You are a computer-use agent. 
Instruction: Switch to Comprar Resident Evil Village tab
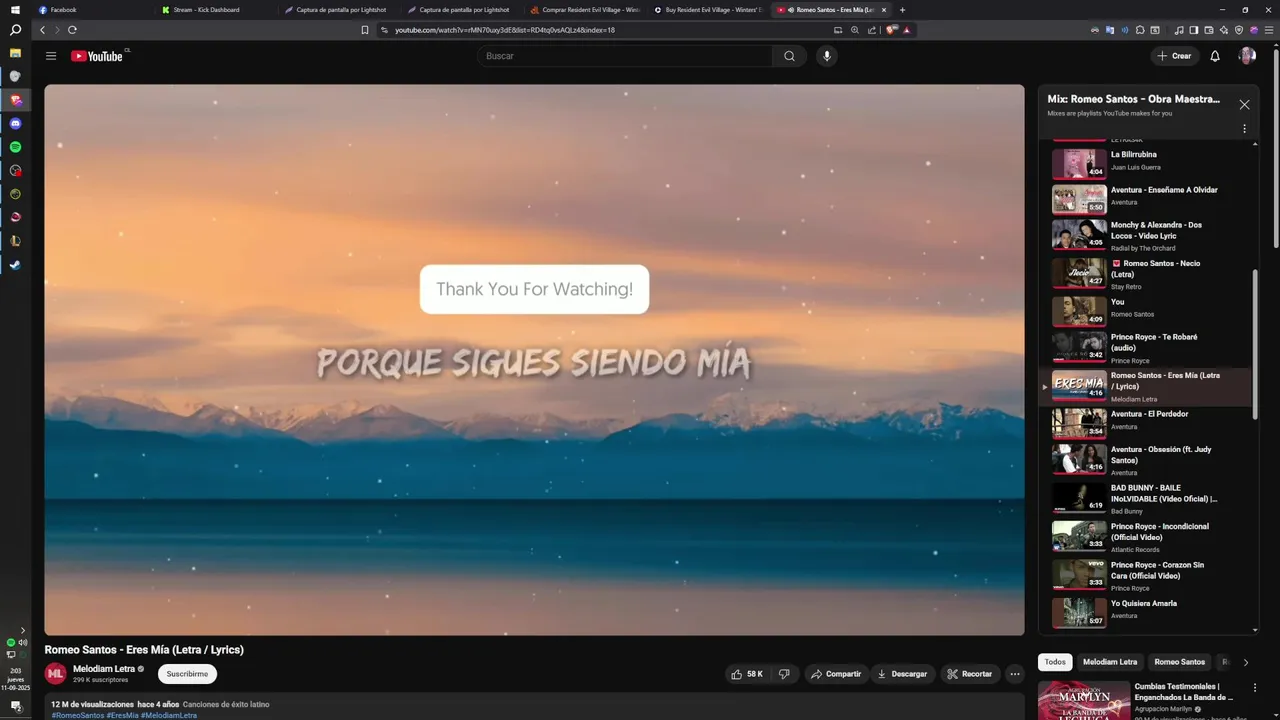point(585,10)
